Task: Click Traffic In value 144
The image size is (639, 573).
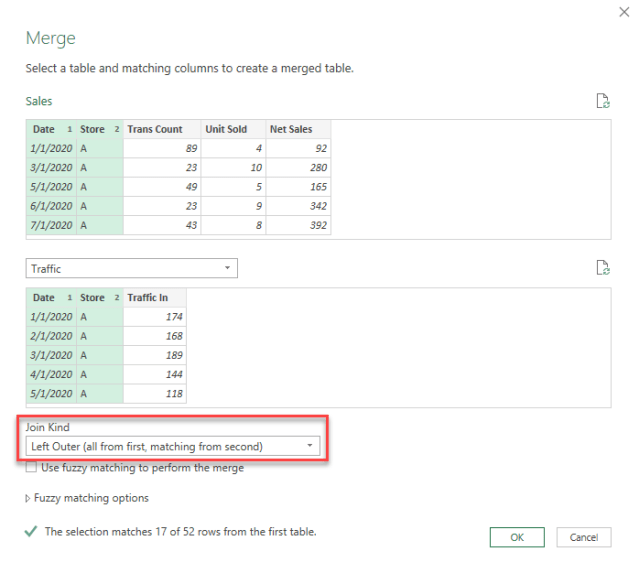Action: click(x=155, y=374)
